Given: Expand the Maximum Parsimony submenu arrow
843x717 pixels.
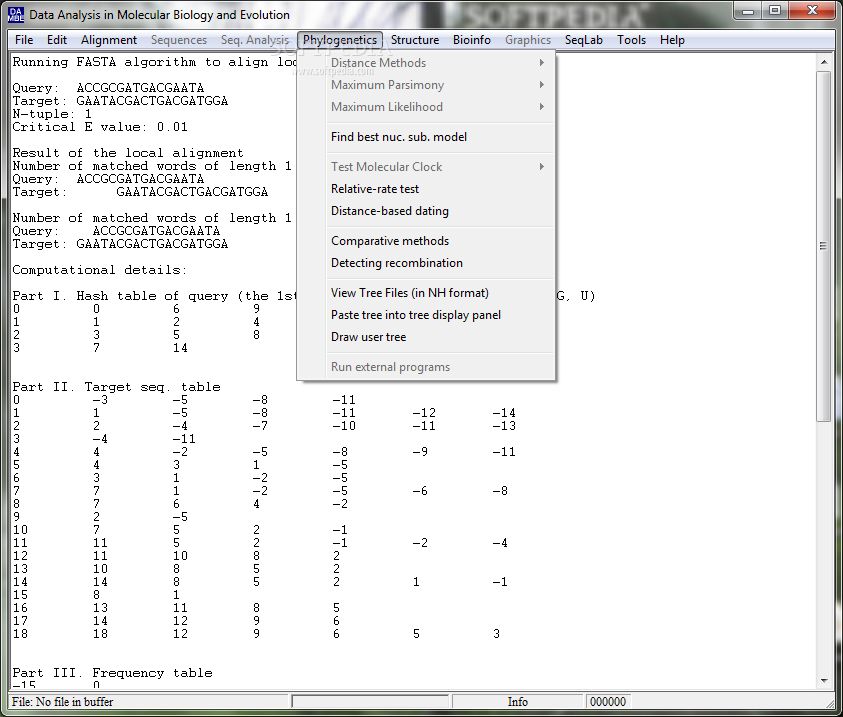Looking at the screenshot, I should pos(541,85).
